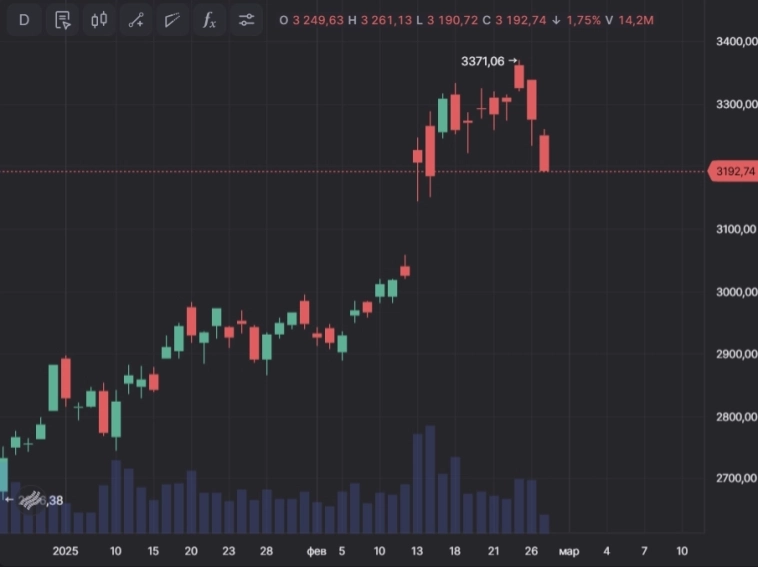Click the 28 date axis label
The height and width of the screenshot is (567, 758).
click(x=266, y=551)
